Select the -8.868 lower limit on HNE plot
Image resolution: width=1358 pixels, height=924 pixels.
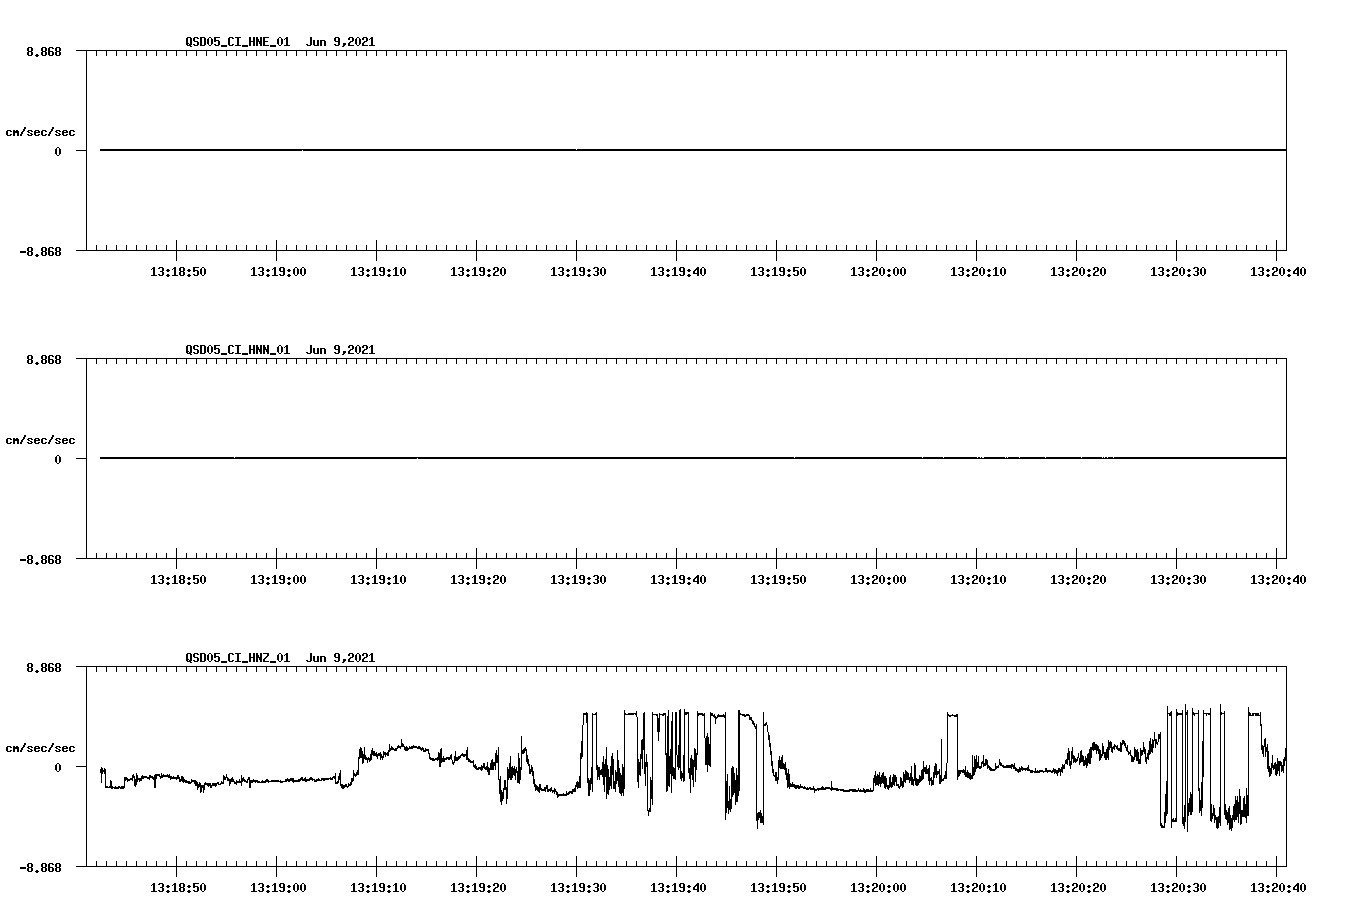coord(41,252)
